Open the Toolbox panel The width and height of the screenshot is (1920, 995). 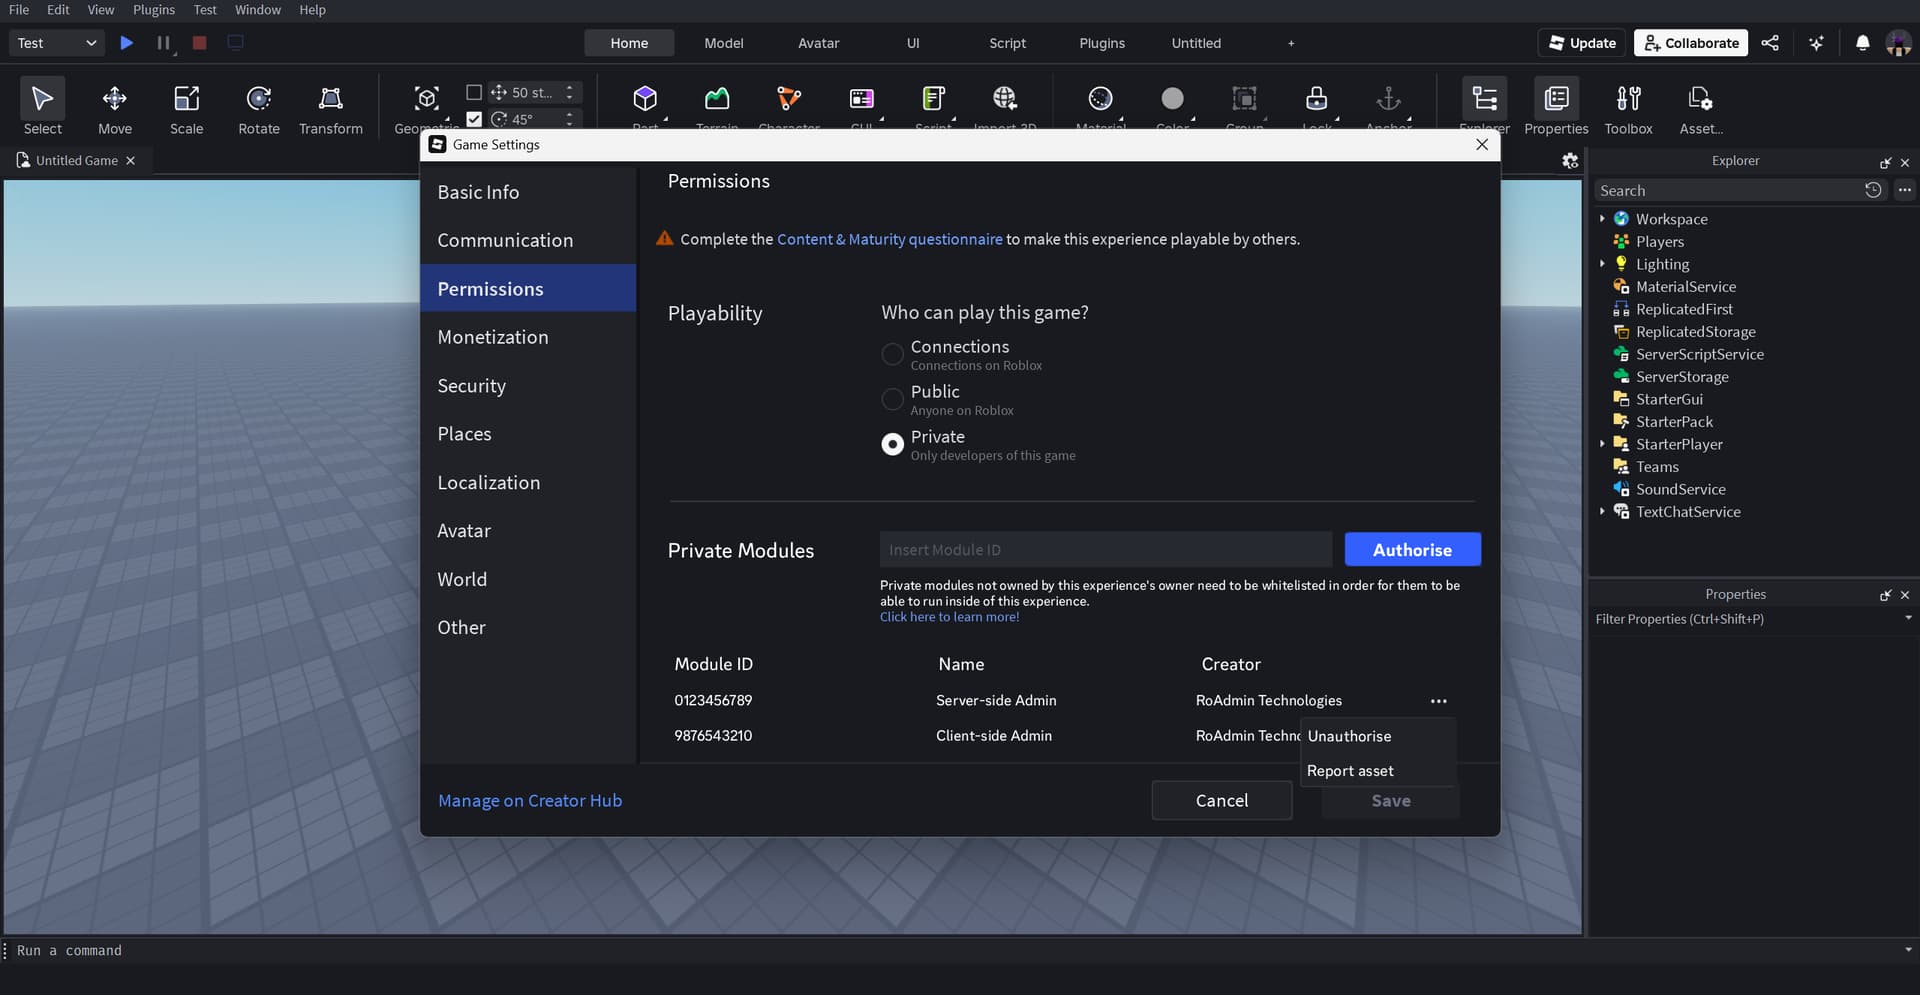coord(1628,107)
